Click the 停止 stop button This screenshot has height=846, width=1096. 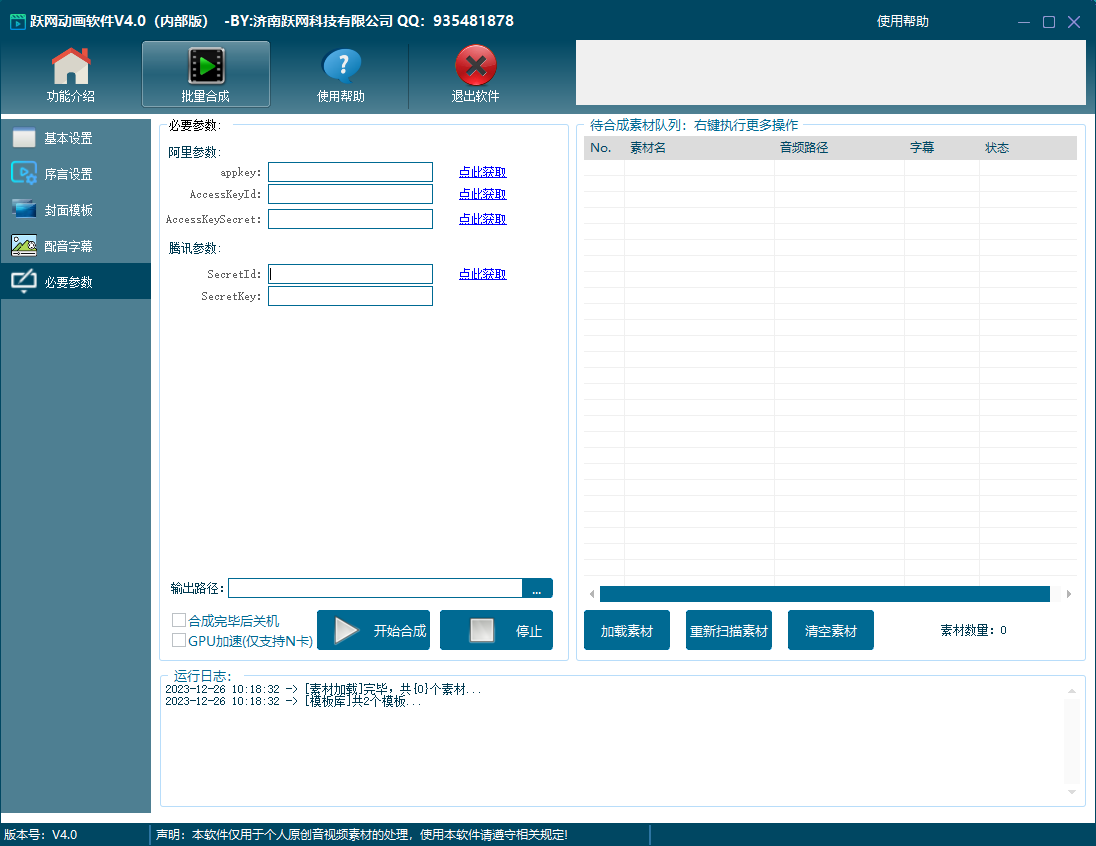coord(496,631)
